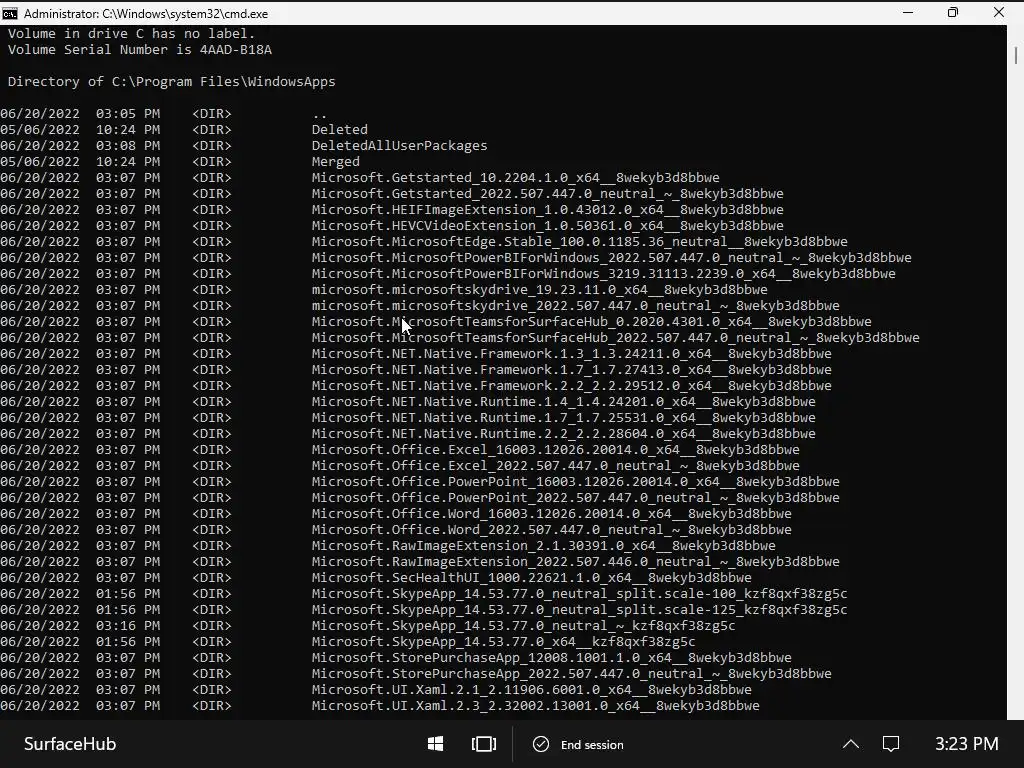The width and height of the screenshot is (1024, 768).
Task: Click MicrosoftPowerBIForWindows_2022.507.447.0 entry
Action: (611, 257)
